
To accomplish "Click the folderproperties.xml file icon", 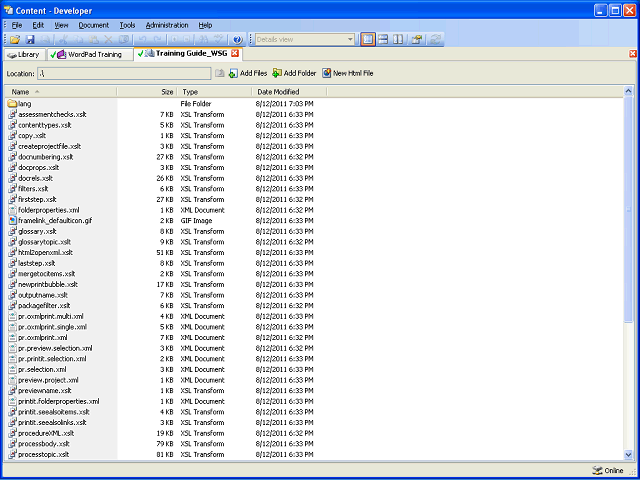I will pyautogui.click(x=12, y=210).
